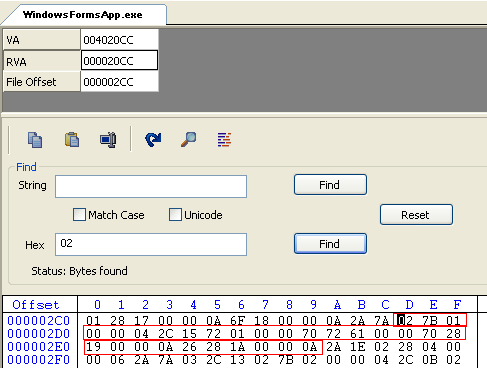The height and width of the screenshot is (368, 487).
Task: Click the colored lines disassembly icon
Action: pos(224,139)
